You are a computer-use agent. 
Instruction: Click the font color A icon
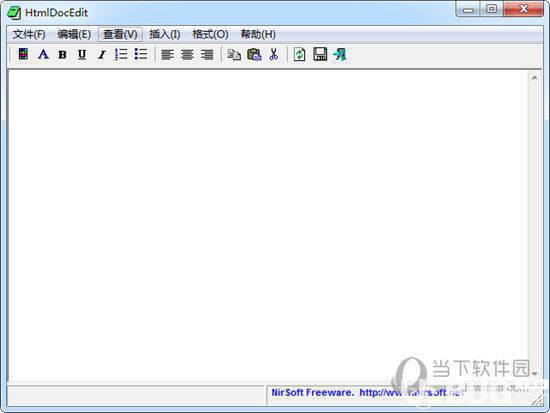click(x=43, y=54)
